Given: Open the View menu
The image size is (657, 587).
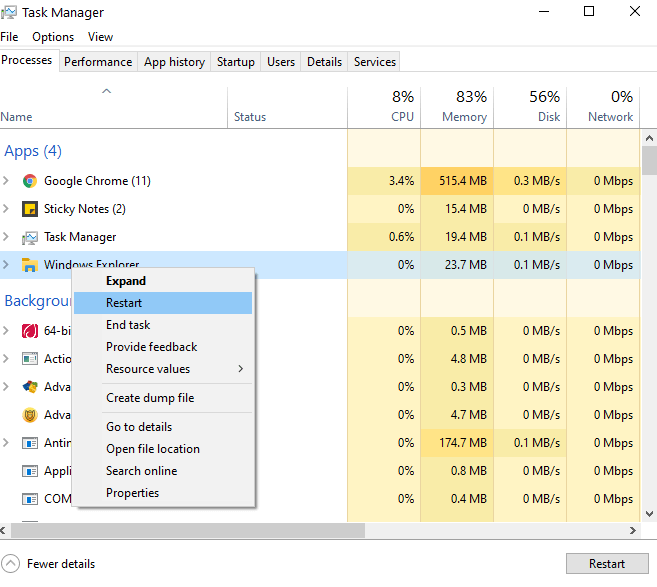Looking at the screenshot, I should click(x=101, y=37).
